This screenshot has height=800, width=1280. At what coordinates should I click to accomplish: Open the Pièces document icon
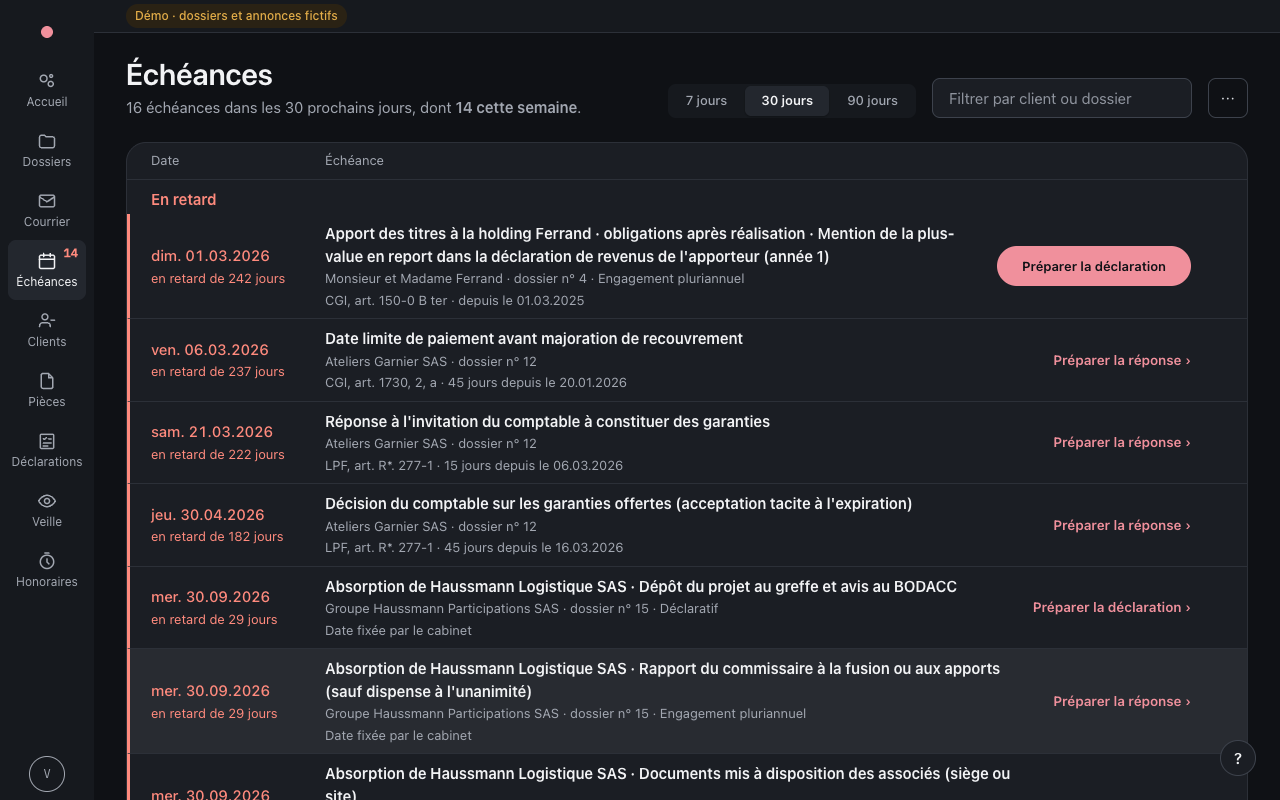47,381
